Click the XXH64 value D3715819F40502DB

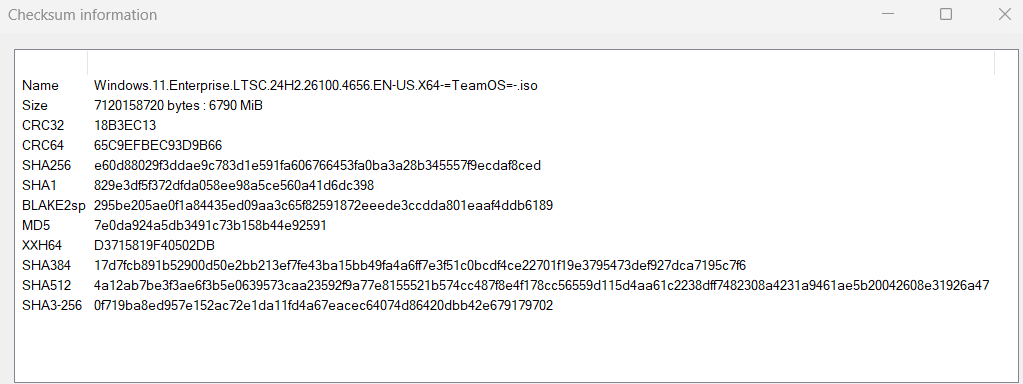click(155, 246)
